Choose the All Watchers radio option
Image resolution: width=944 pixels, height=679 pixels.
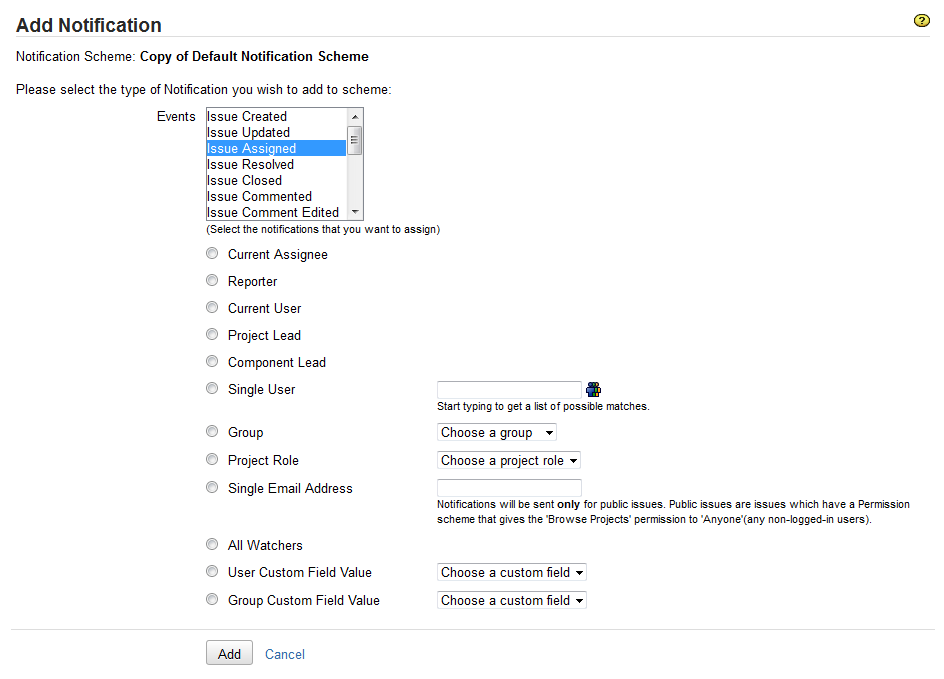tap(212, 545)
